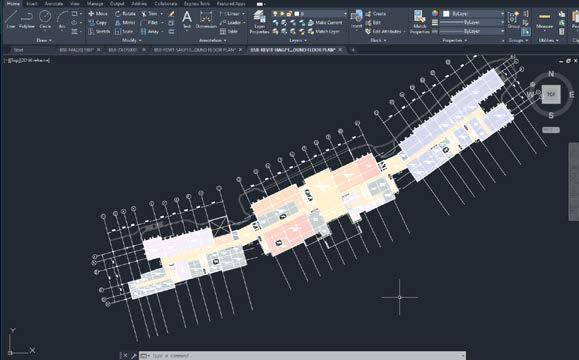Select the Dimension annotation tool
This screenshot has height=360, width=579.
coord(206,20)
